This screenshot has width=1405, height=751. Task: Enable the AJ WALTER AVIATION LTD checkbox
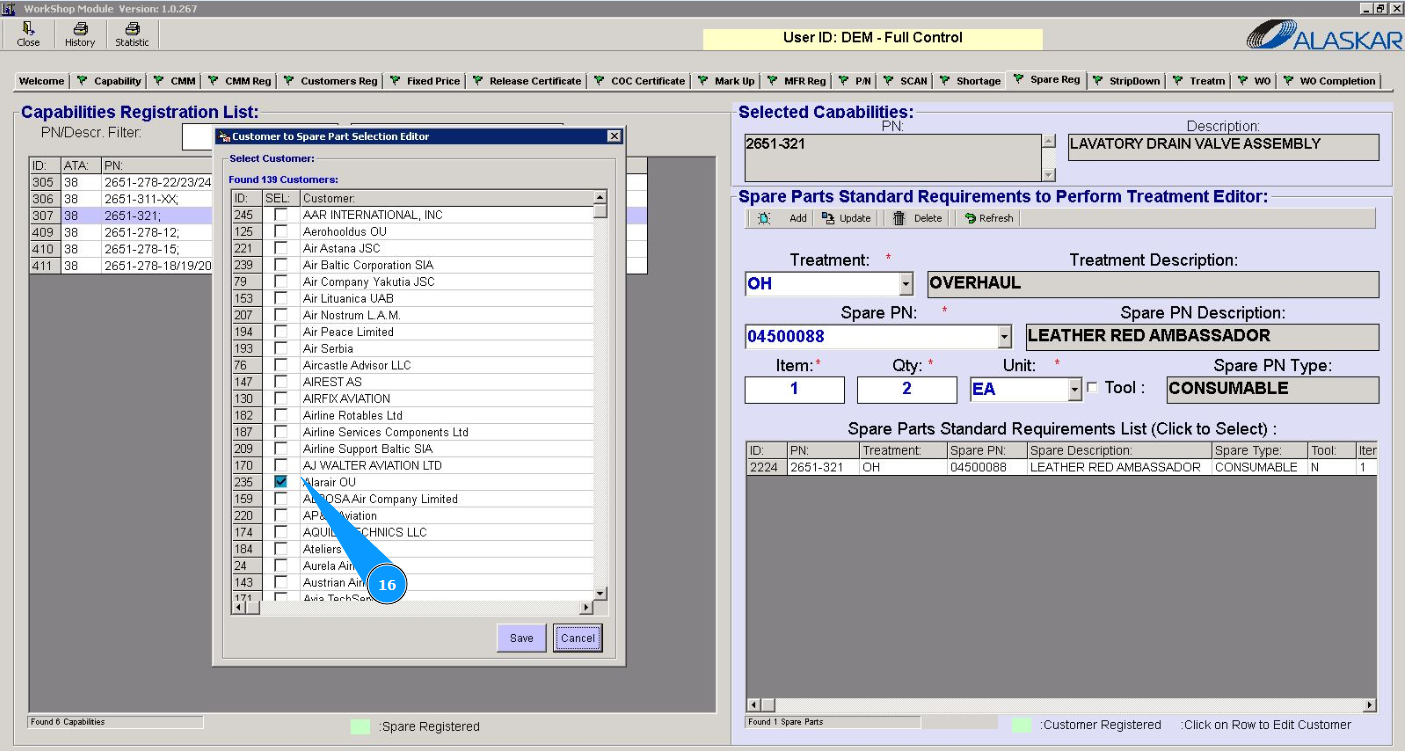(x=281, y=465)
